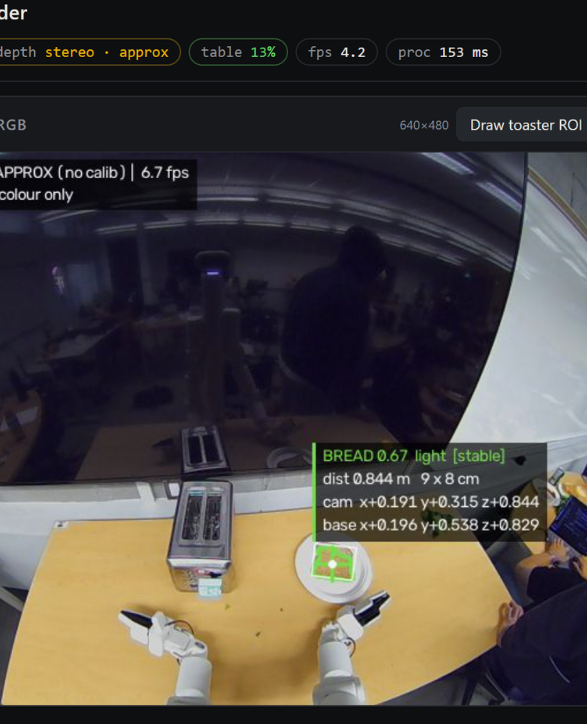Click the fps 4.2 status pill

pos(337,52)
